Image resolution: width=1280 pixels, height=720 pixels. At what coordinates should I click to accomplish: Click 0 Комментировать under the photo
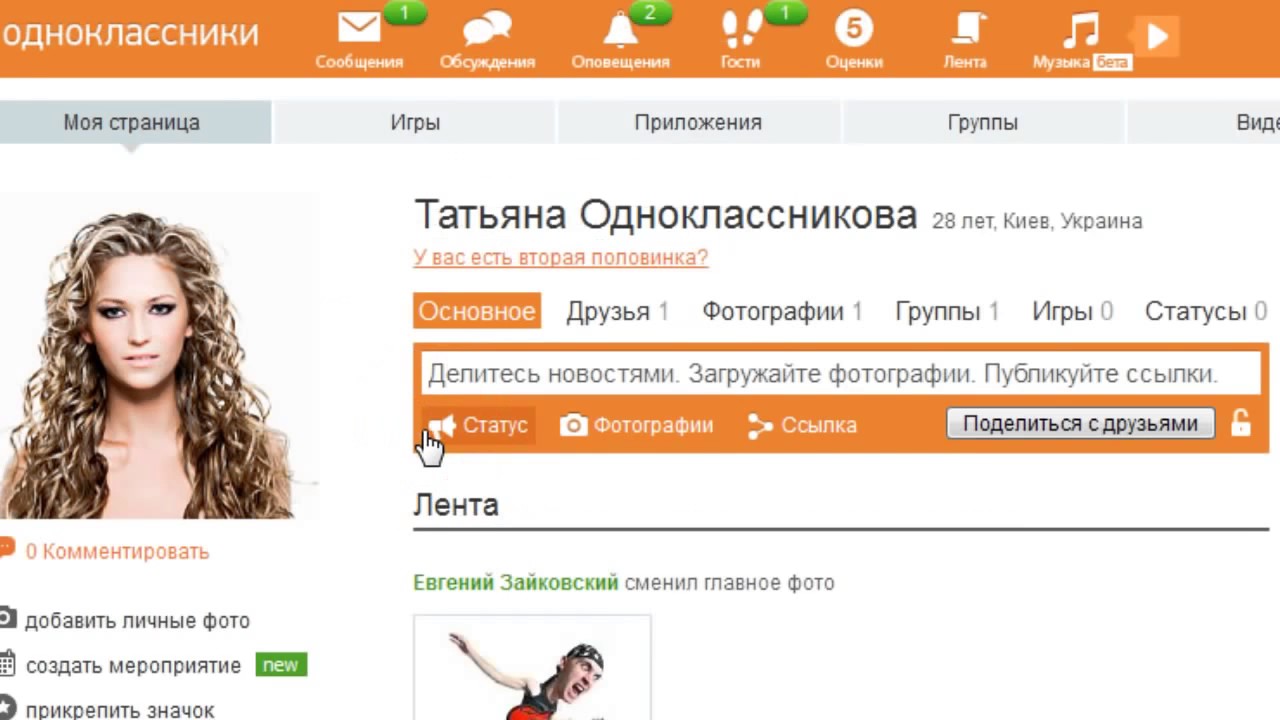[117, 551]
